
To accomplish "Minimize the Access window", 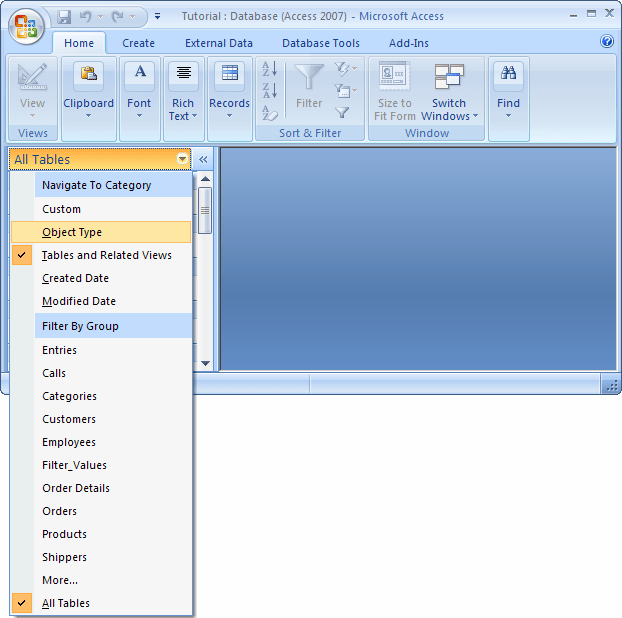I will pos(573,15).
